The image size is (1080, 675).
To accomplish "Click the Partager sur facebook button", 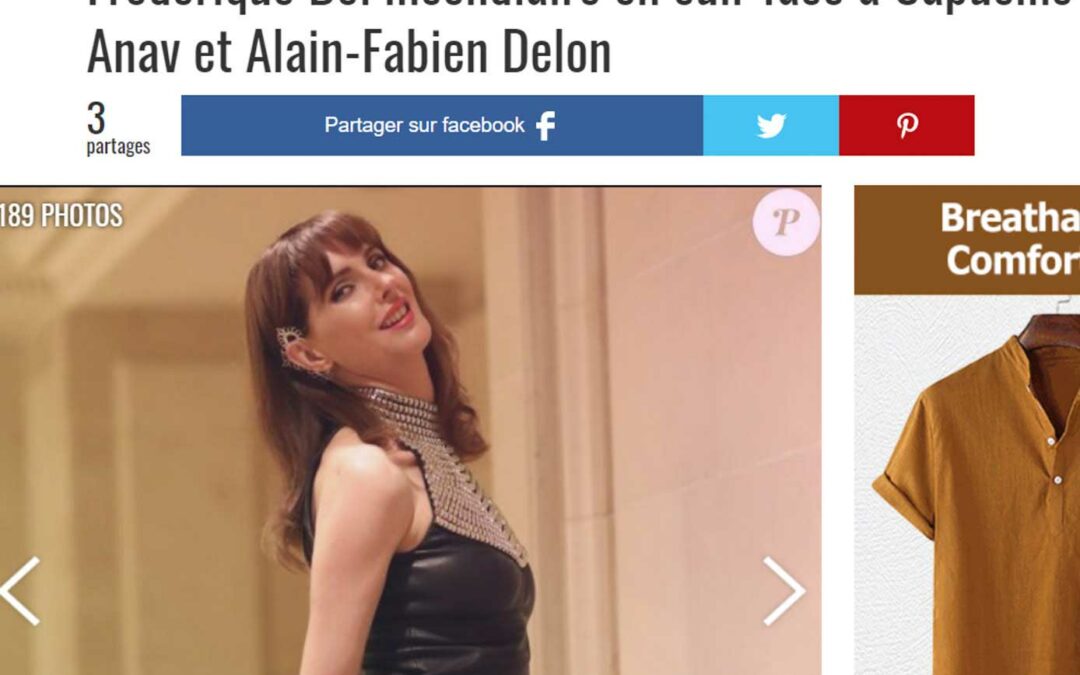I will click(442, 125).
